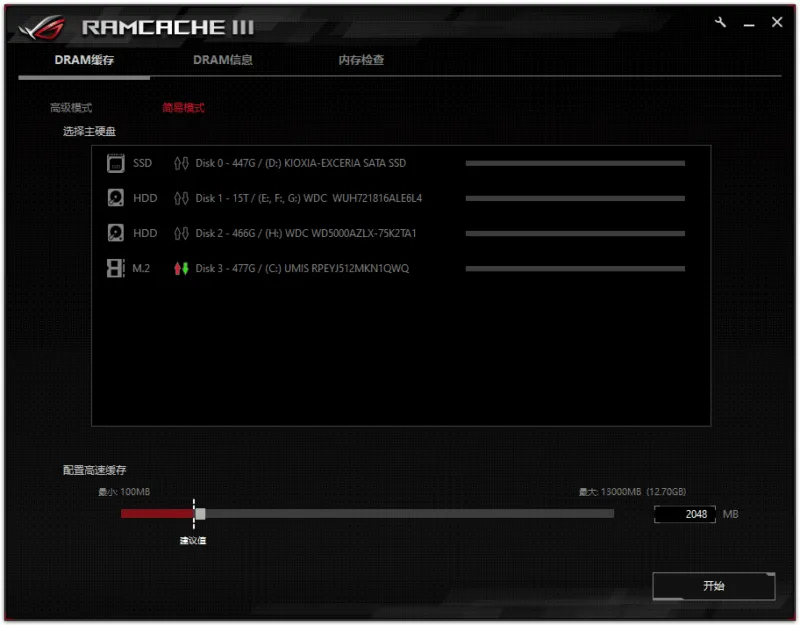Open the 内存检查 tab
Viewport: 800px width, 625px height.
(x=361, y=60)
